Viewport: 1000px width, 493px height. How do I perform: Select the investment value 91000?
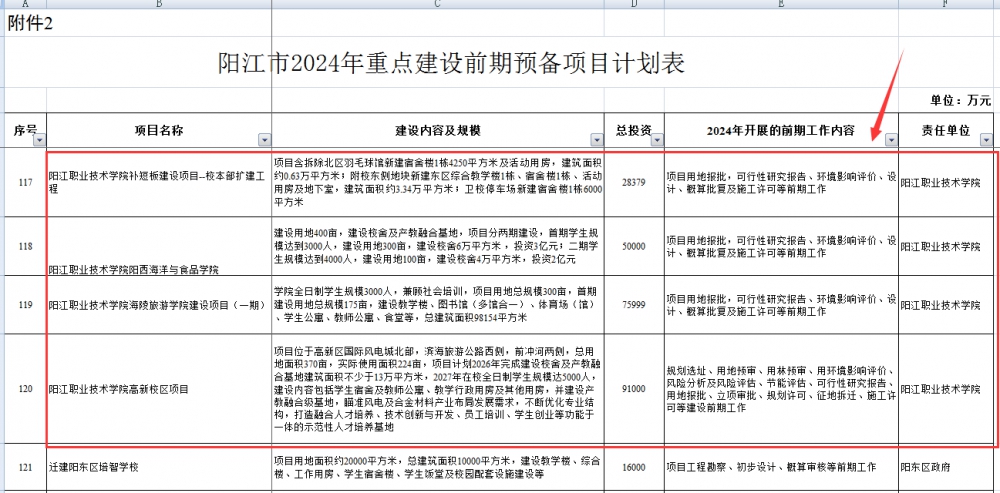[x=635, y=388]
